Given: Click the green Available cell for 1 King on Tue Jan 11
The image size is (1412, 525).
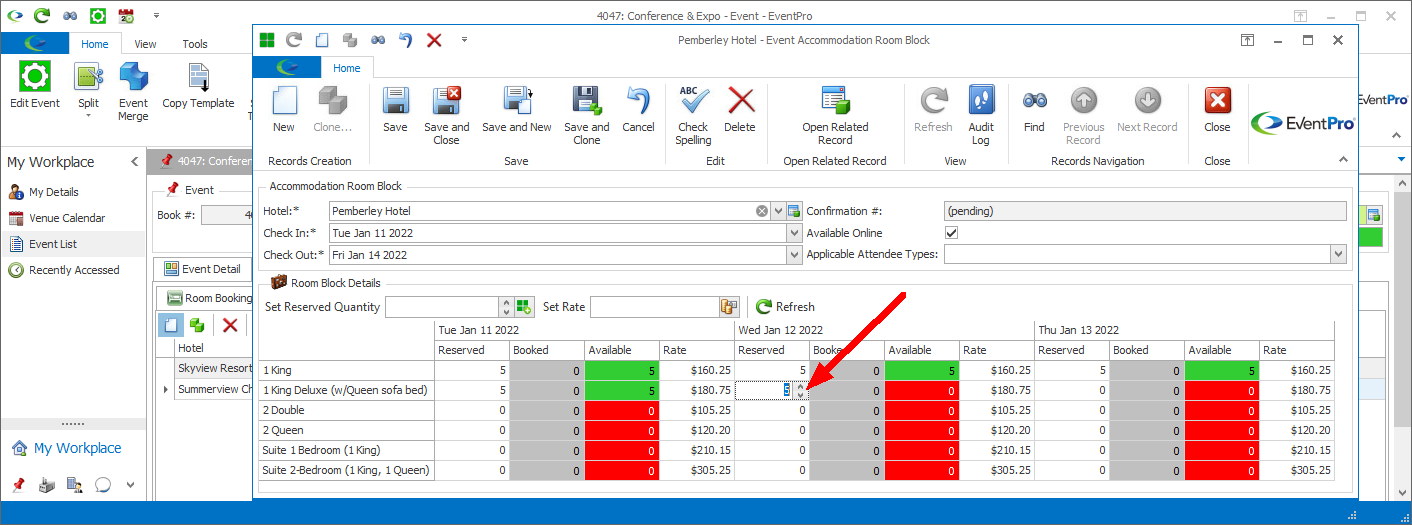Looking at the screenshot, I should pos(622,370).
